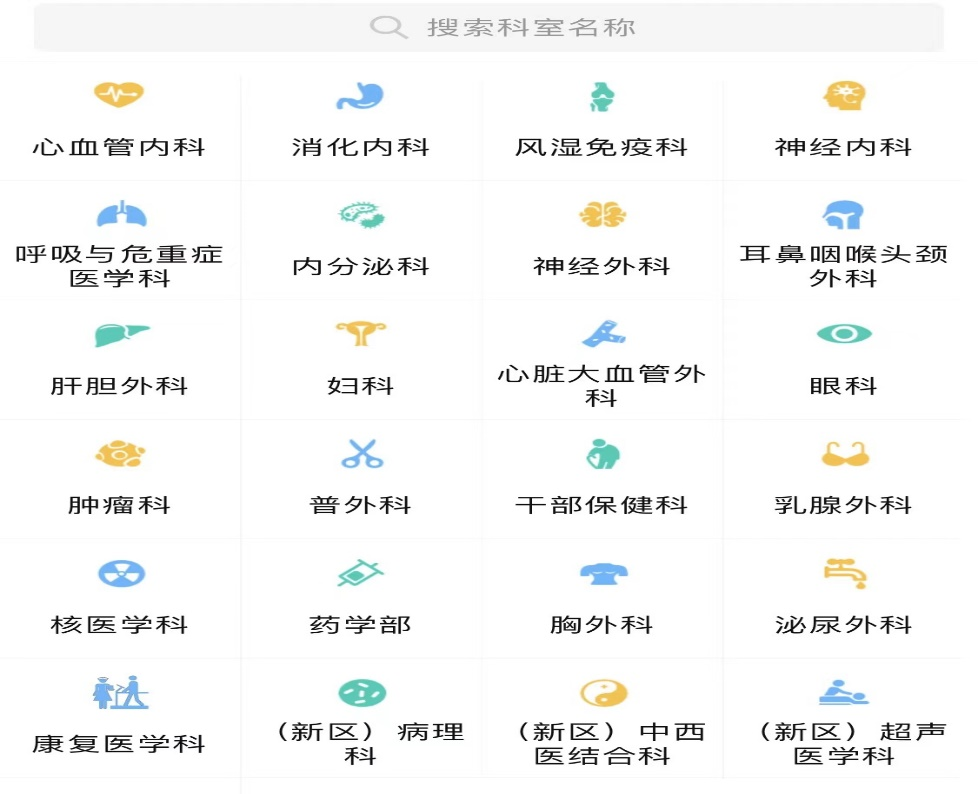The height and width of the screenshot is (794, 978).
Task: Open the 乳腺外科 department label
Action: (843, 506)
